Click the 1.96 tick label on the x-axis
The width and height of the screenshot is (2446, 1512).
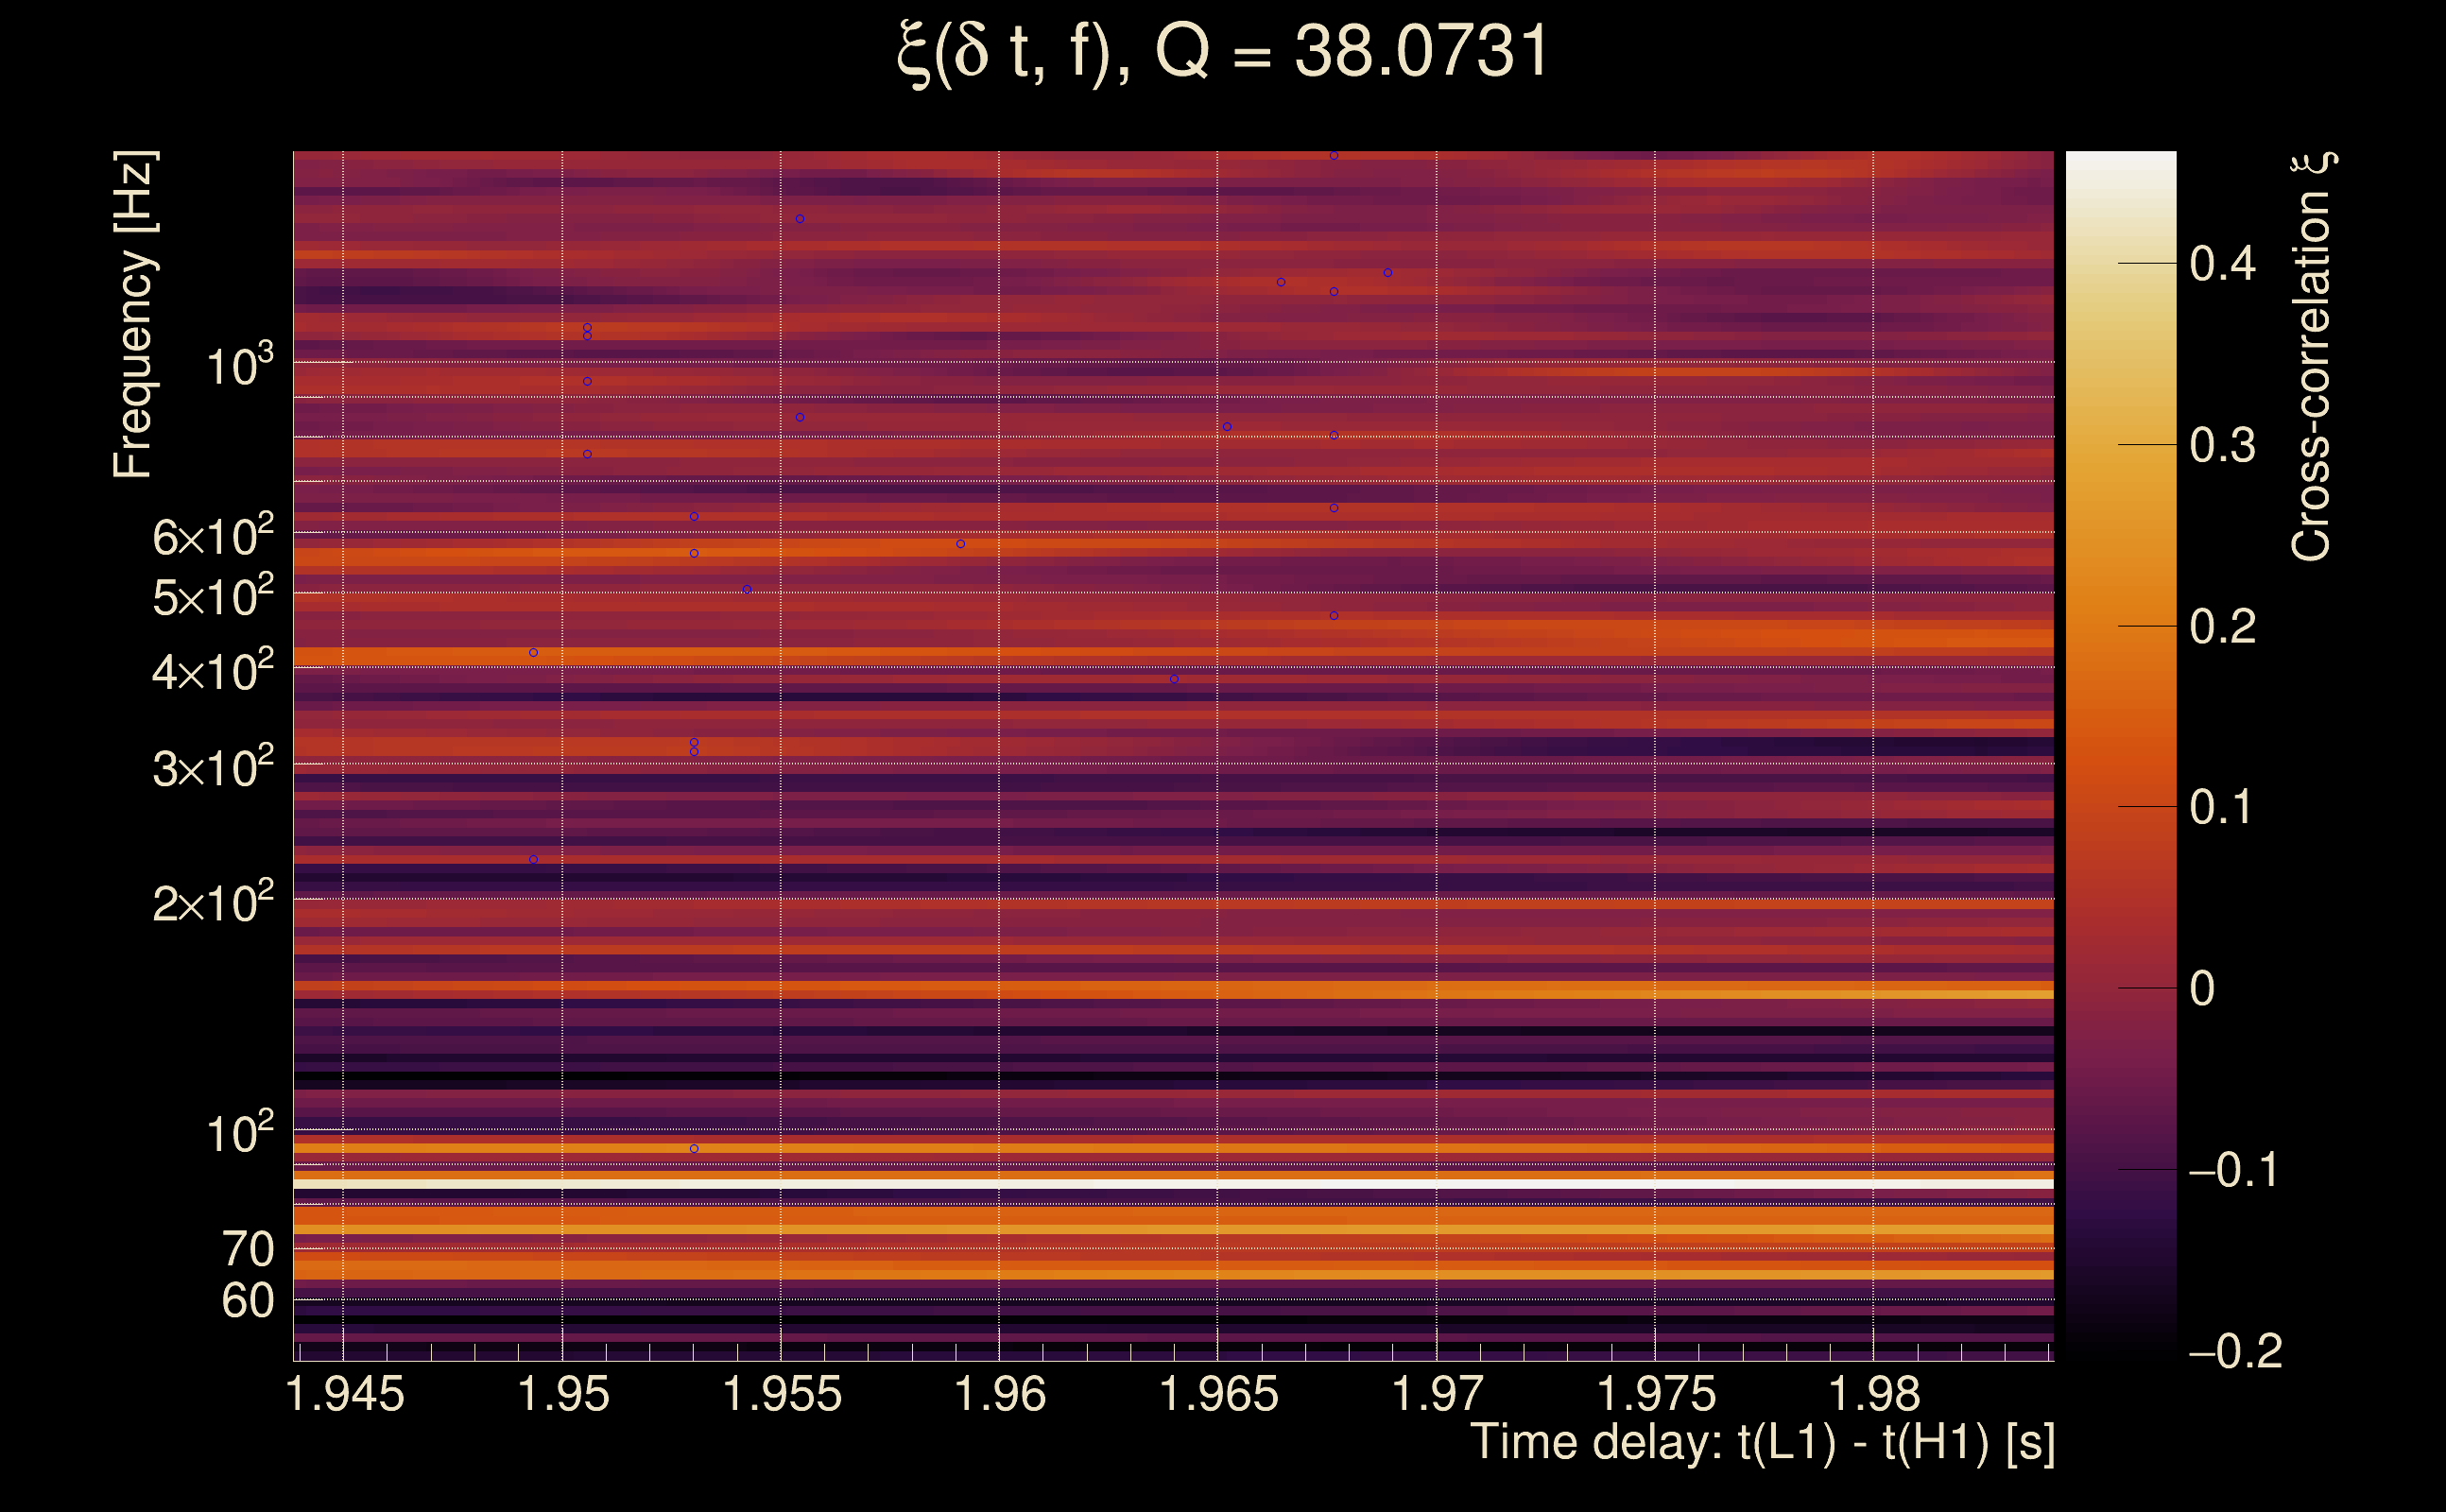pyautogui.click(x=1000, y=1395)
